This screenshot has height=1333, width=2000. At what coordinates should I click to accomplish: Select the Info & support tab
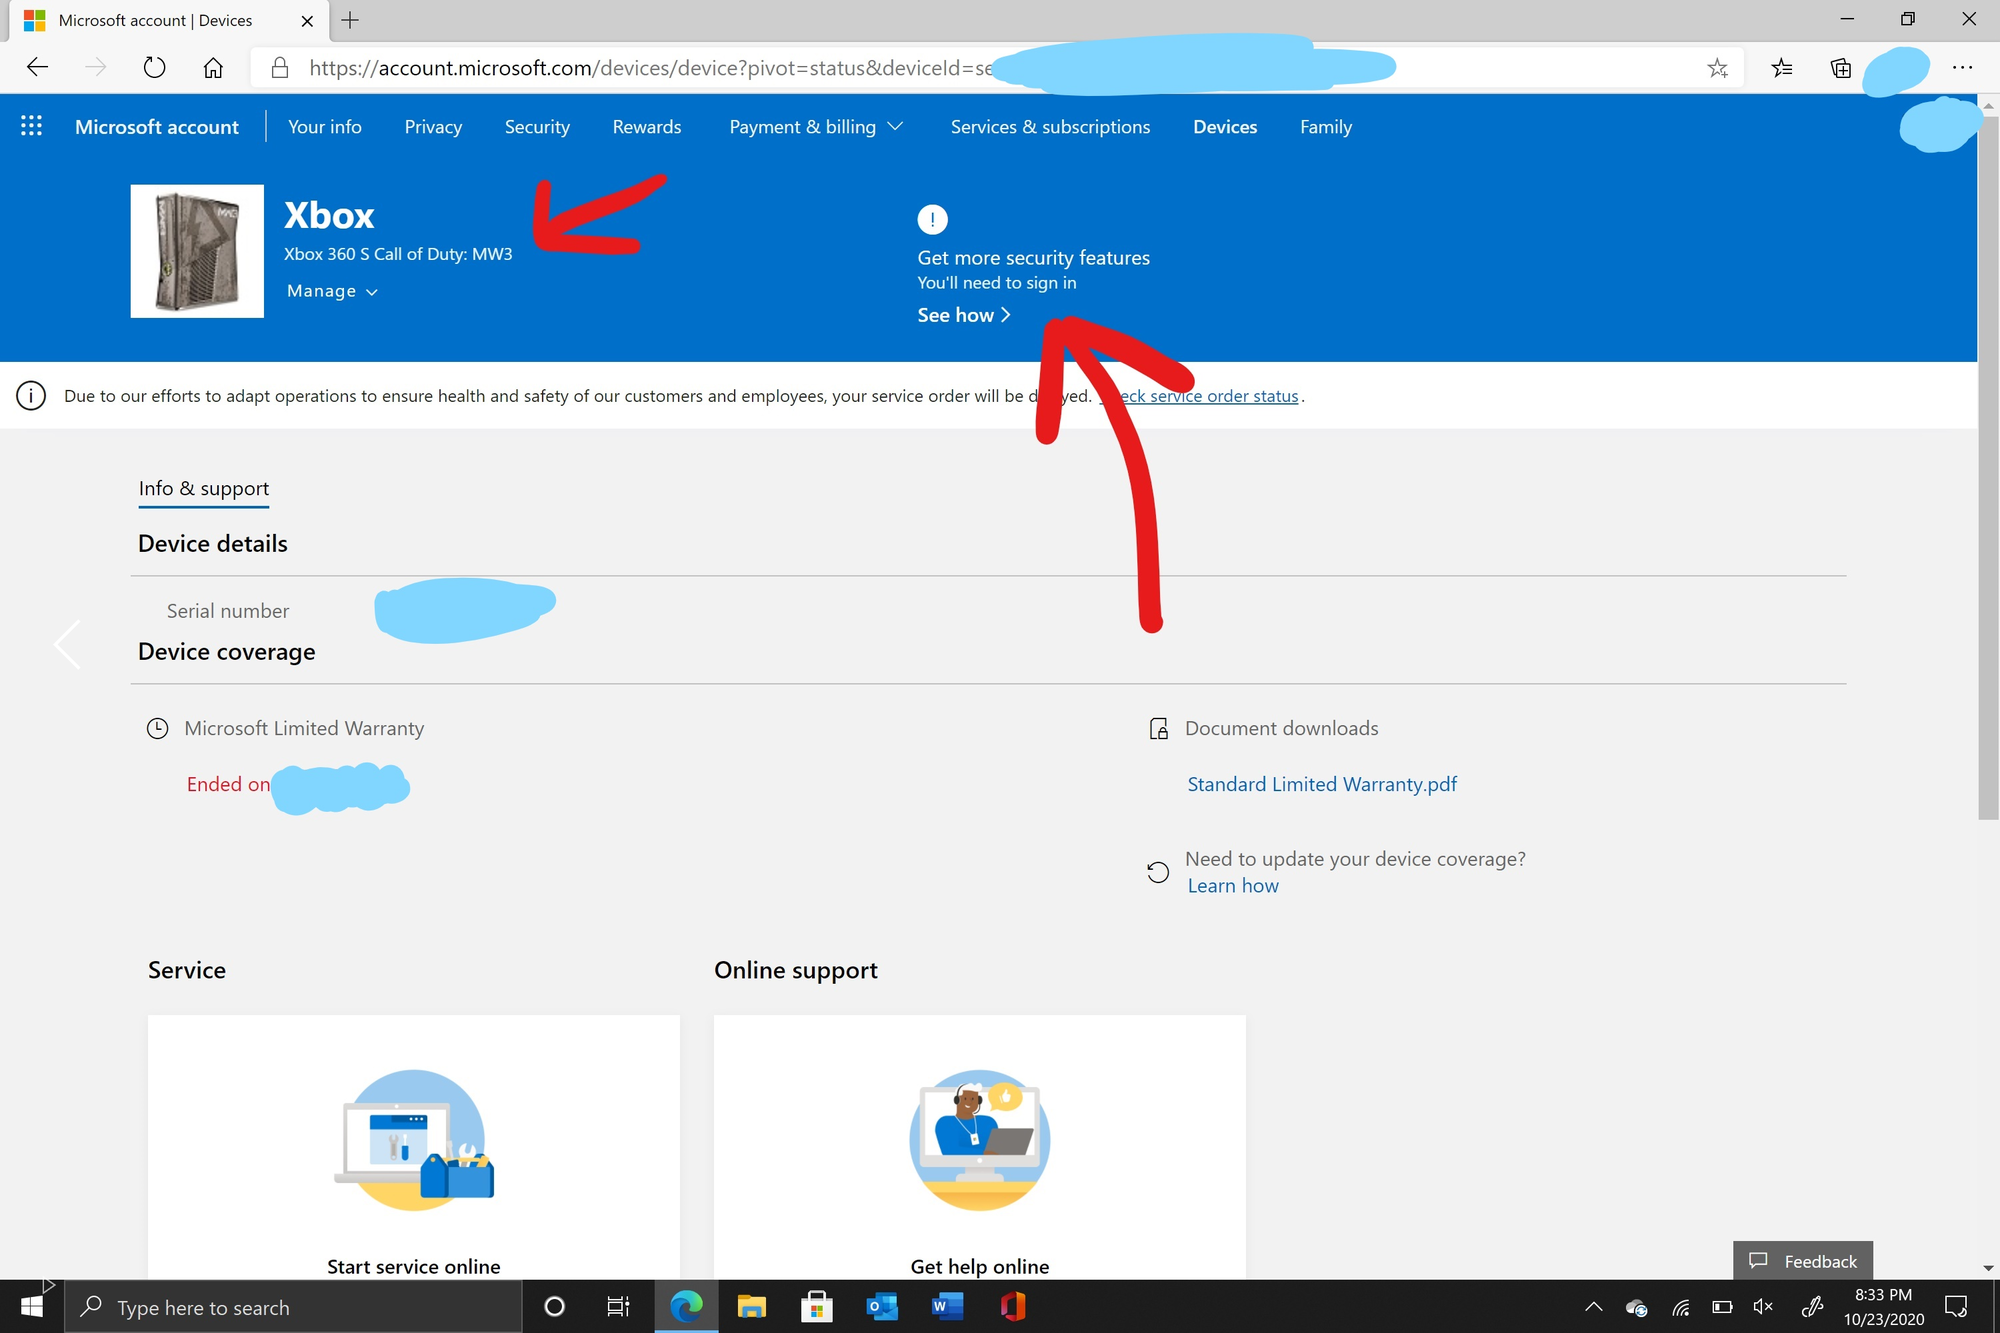click(x=204, y=489)
